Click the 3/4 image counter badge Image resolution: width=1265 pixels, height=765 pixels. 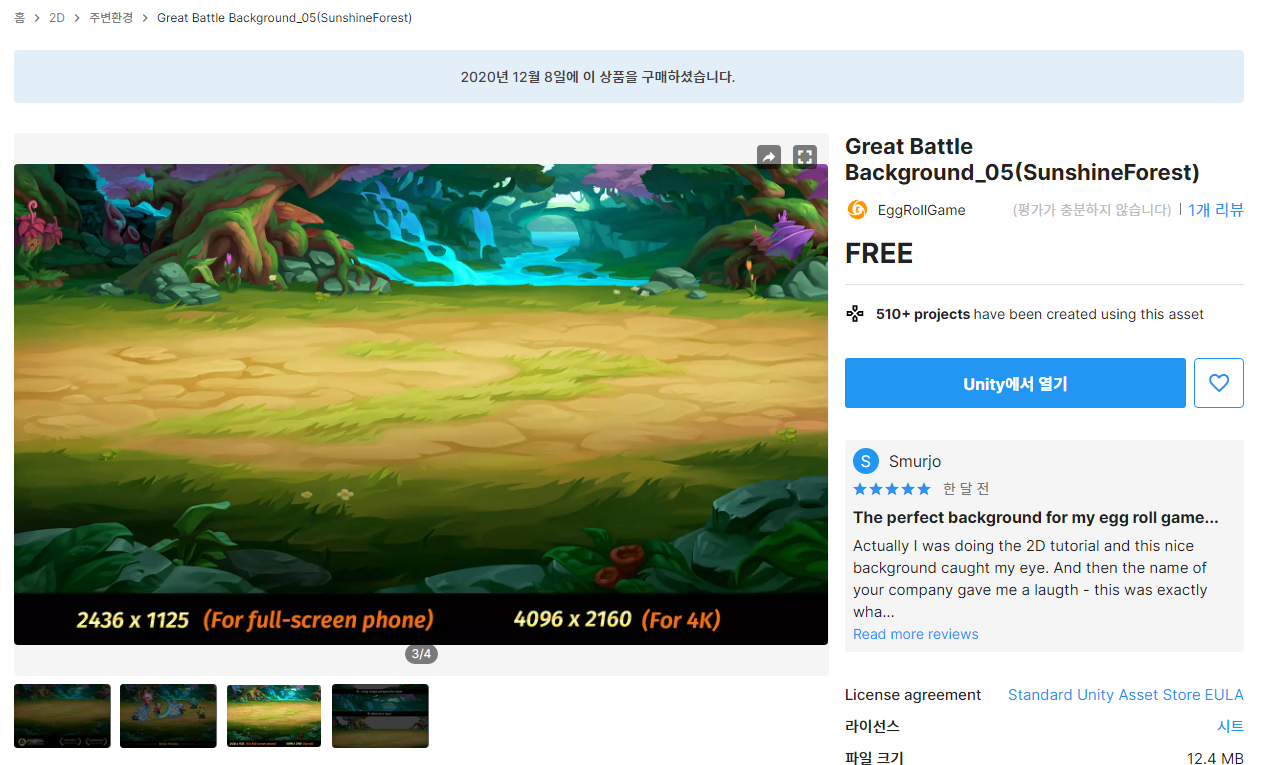click(421, 654)
